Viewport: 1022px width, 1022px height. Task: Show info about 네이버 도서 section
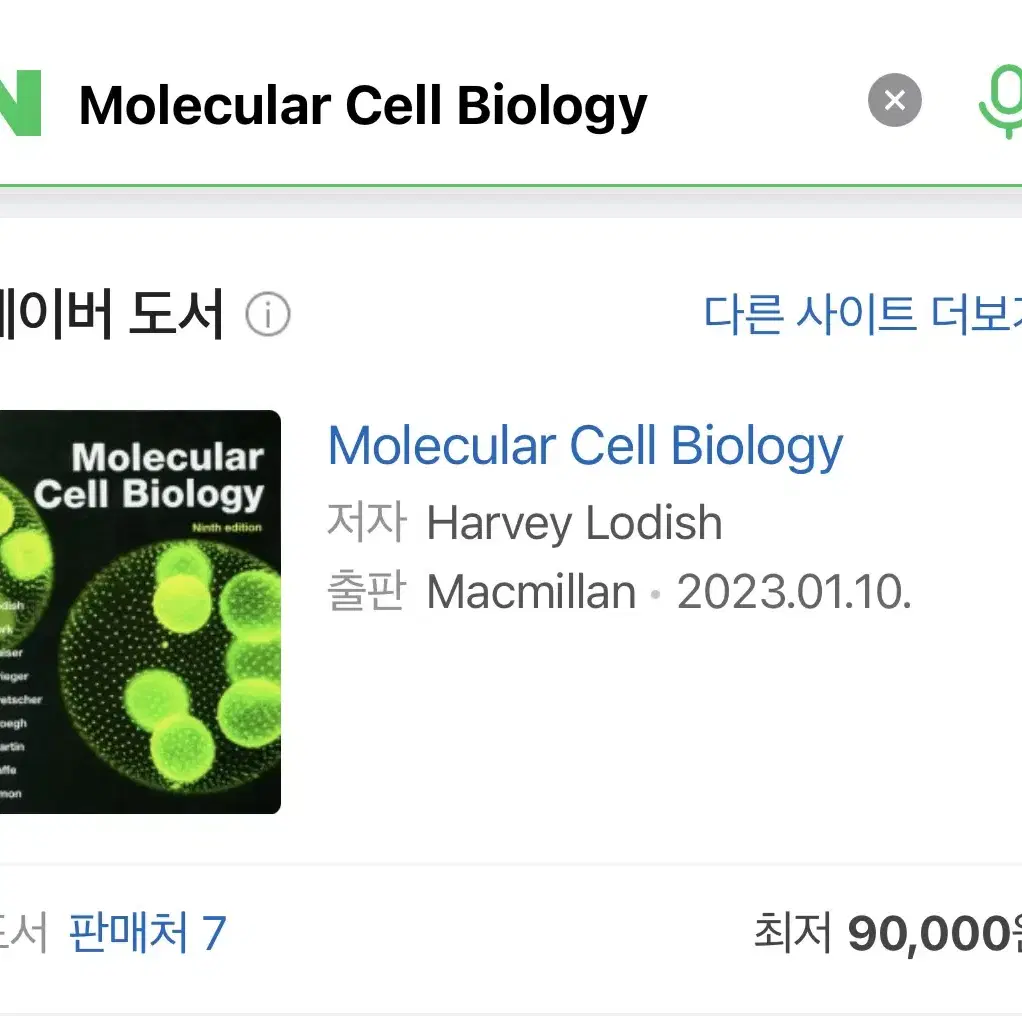click(268, 315)
